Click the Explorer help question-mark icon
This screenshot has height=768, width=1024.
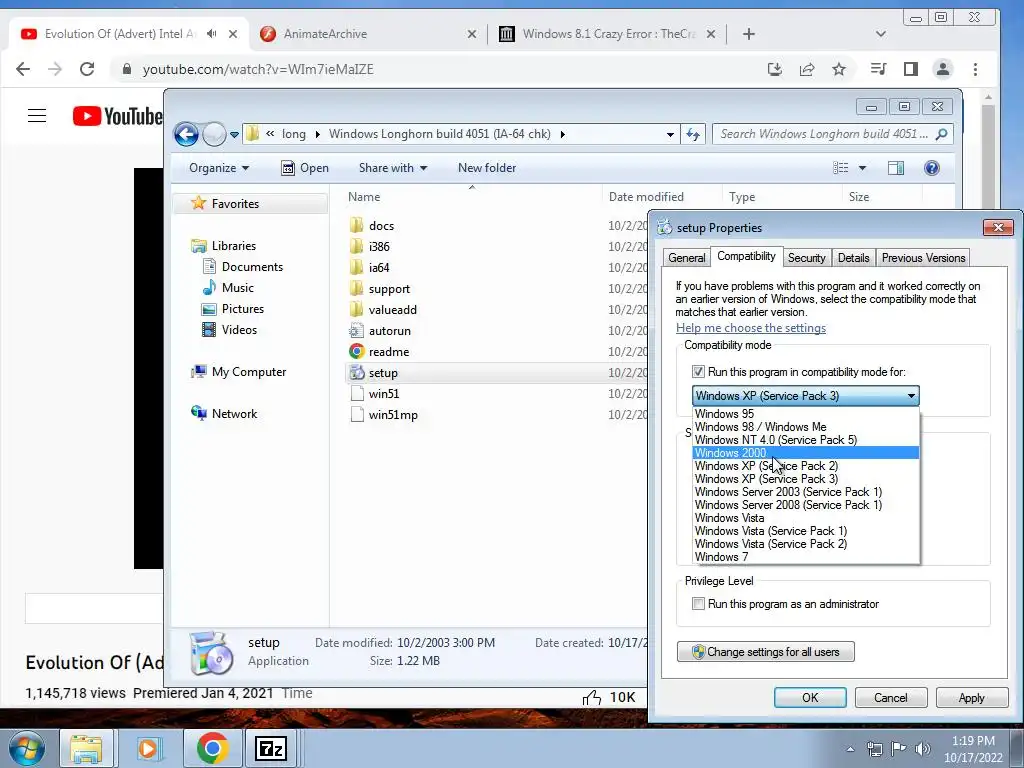point(932,168)
